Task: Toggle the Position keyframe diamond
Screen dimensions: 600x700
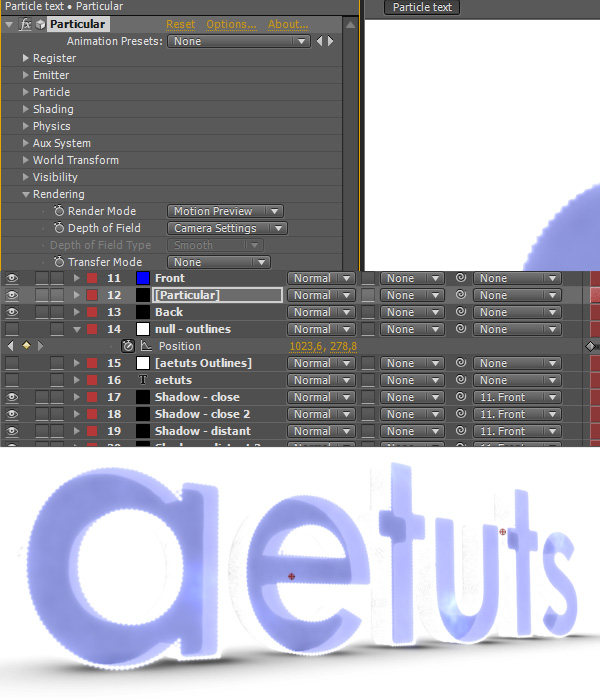Action: pos(26,345)
